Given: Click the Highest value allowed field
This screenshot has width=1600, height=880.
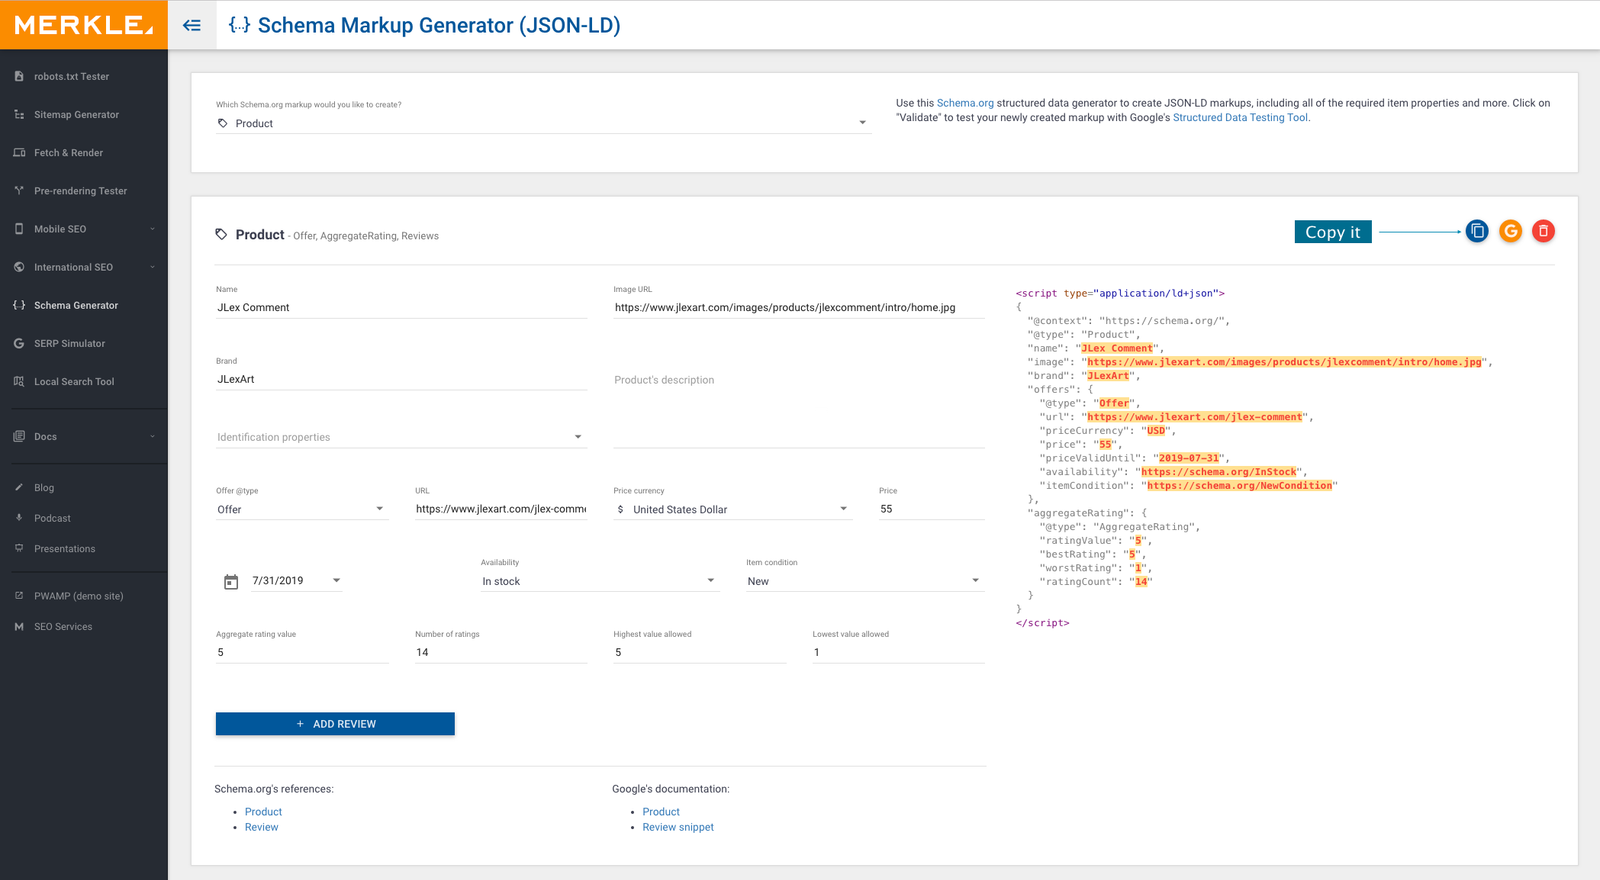Looking at the screenshot, I should click(x=700, y=652).
